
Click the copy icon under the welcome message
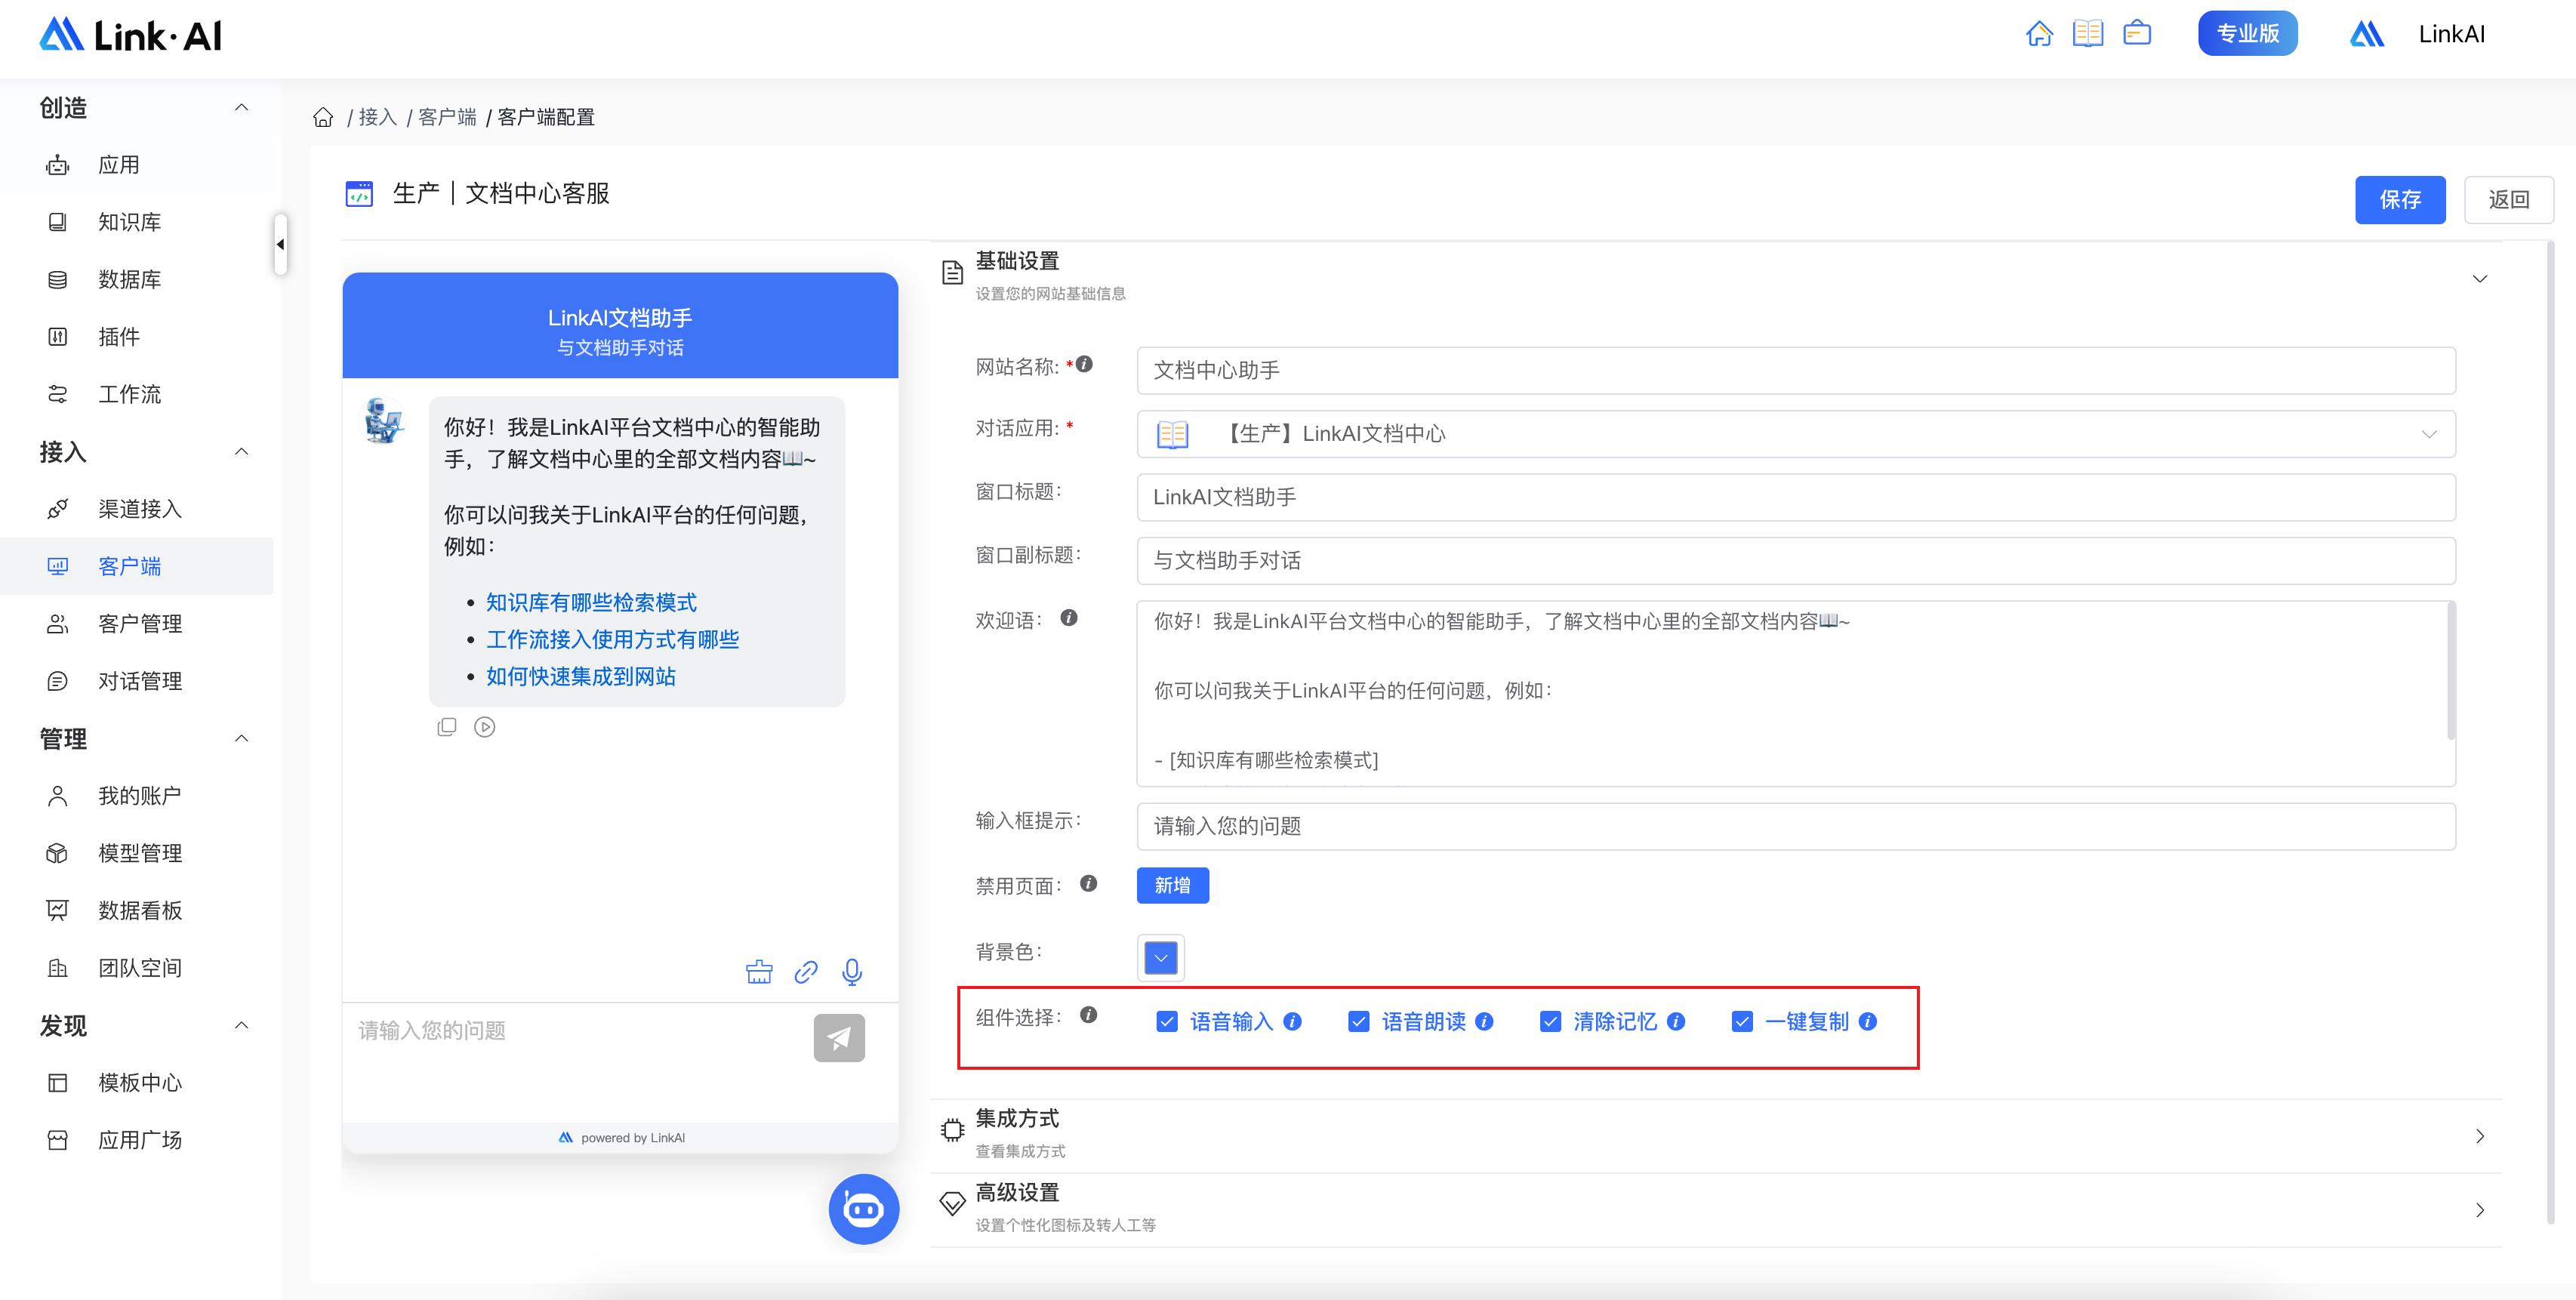click(x=447, y=727)
